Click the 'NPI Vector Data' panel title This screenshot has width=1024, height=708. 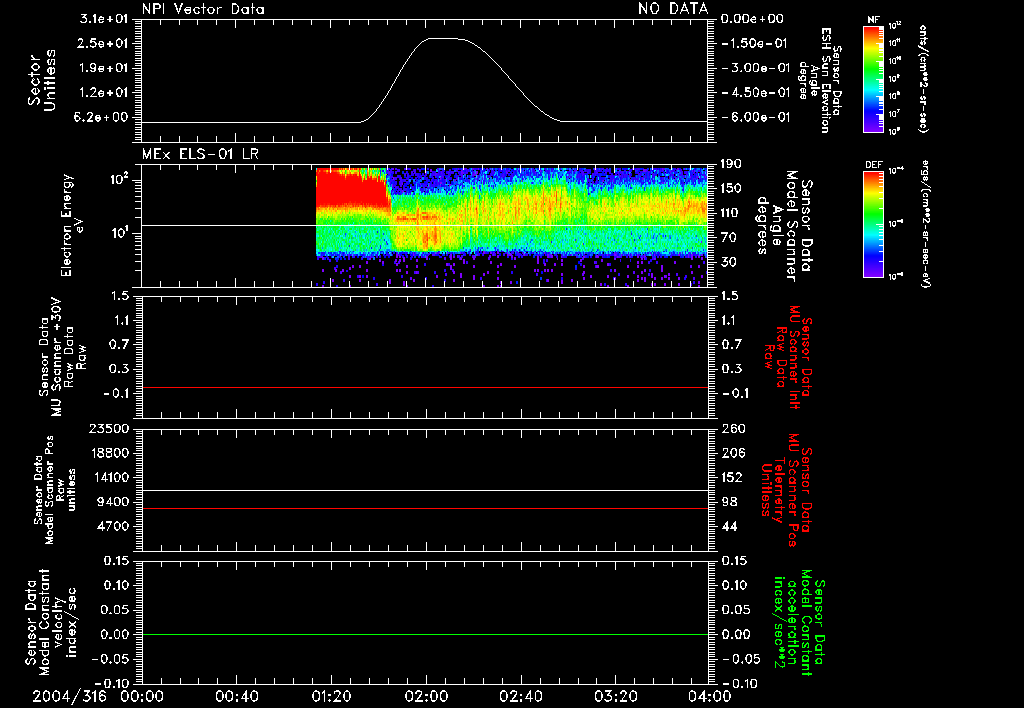click(x=203, y=9)
